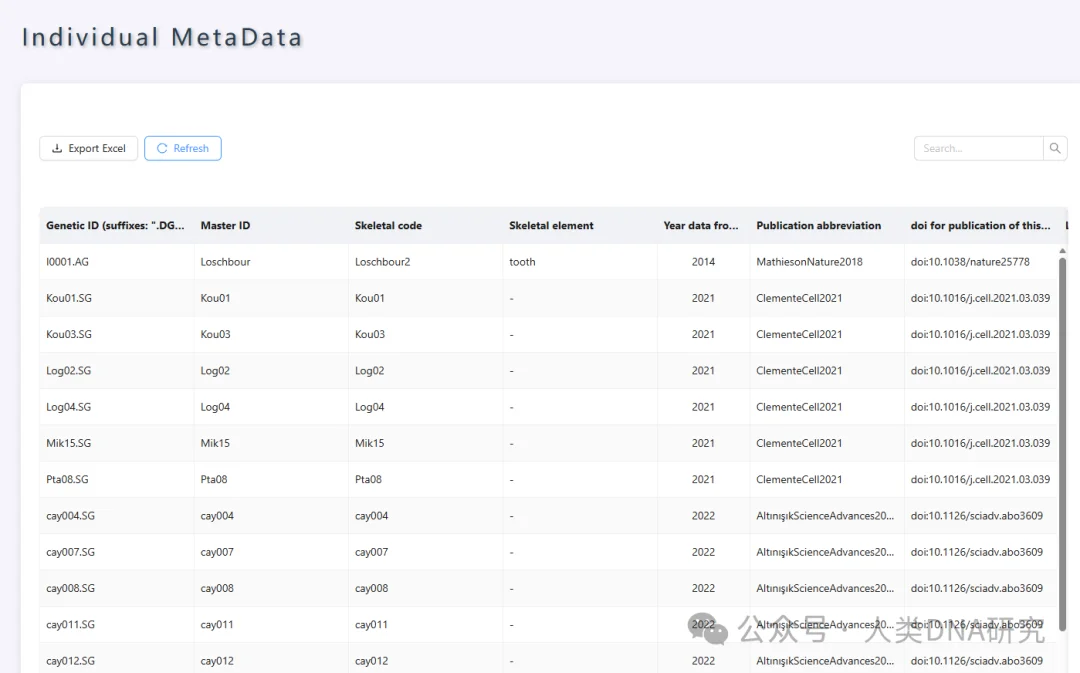Focus the Search input field
Viewport: 1080px width, 673px height.
[978, 148]
